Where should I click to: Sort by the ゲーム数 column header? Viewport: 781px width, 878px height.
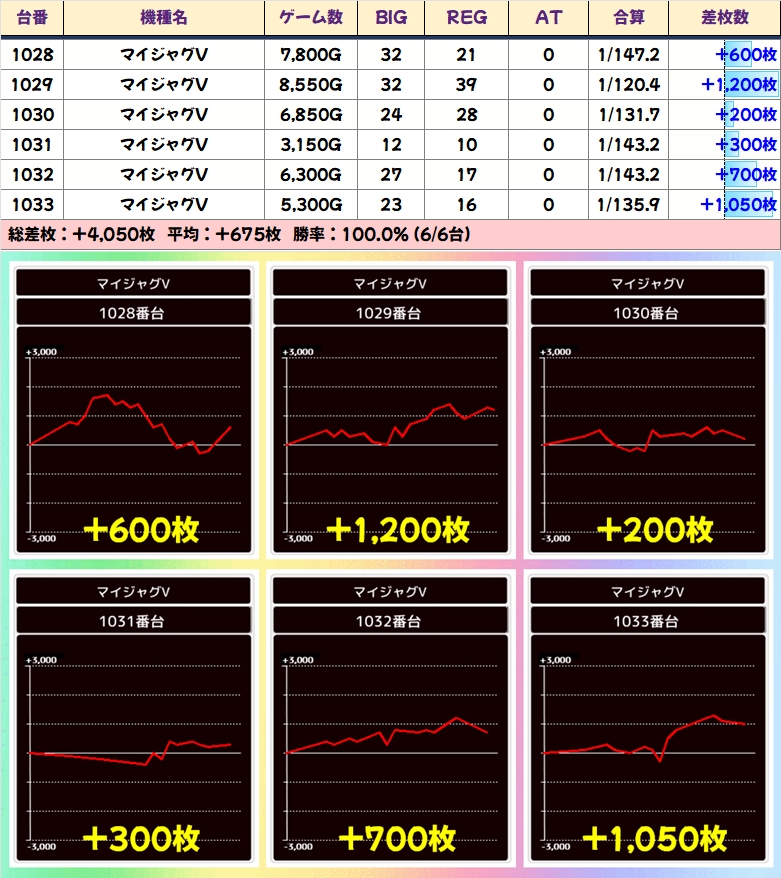click(310, 18)
